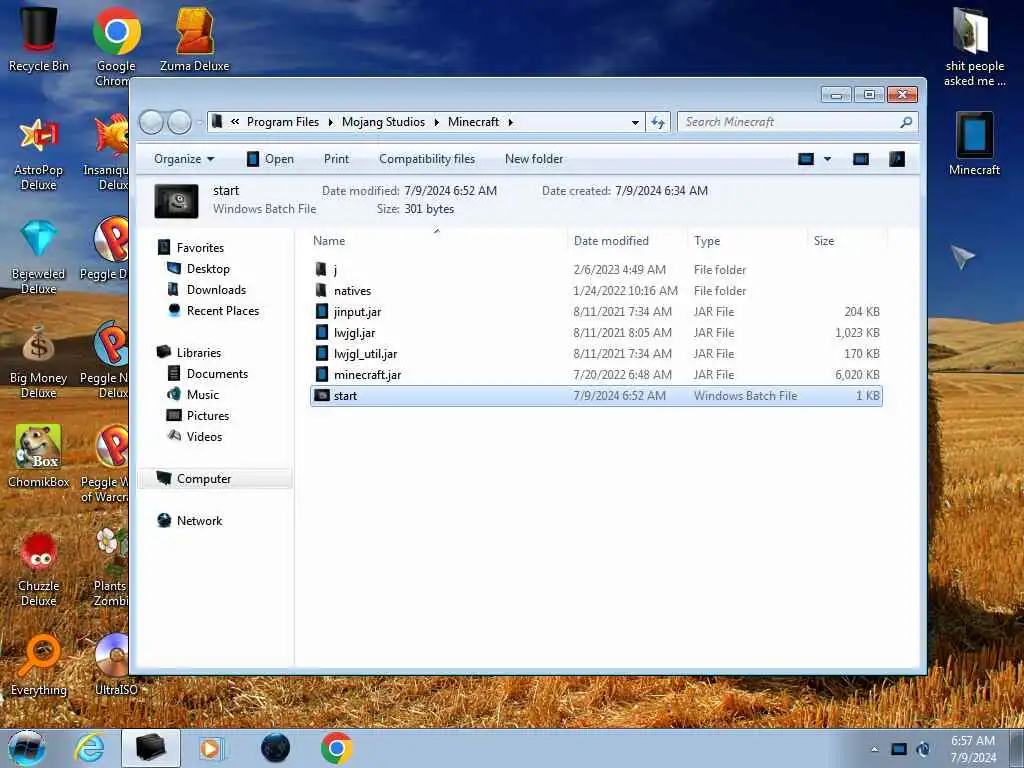Select the 'shit people asked me' desktop folder
1024x768 pixels.
[x=974, y=46]
